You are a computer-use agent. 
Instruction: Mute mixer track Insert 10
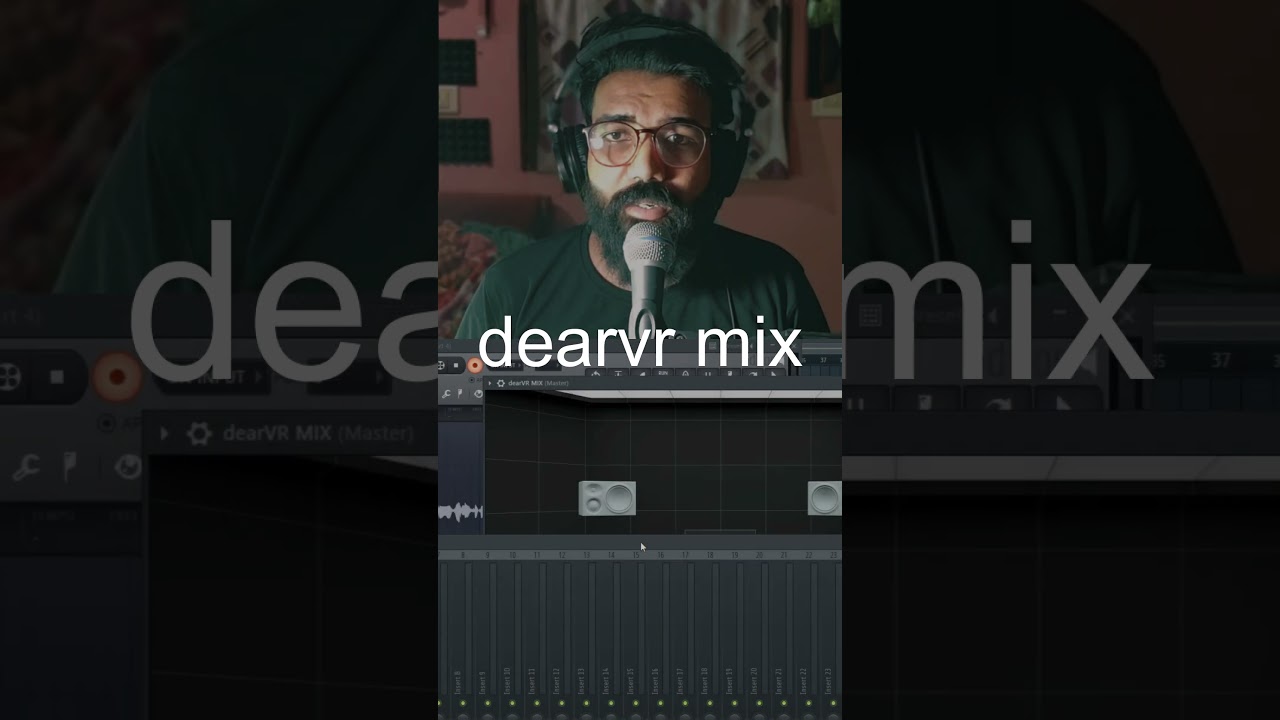[x=511, y=704]
